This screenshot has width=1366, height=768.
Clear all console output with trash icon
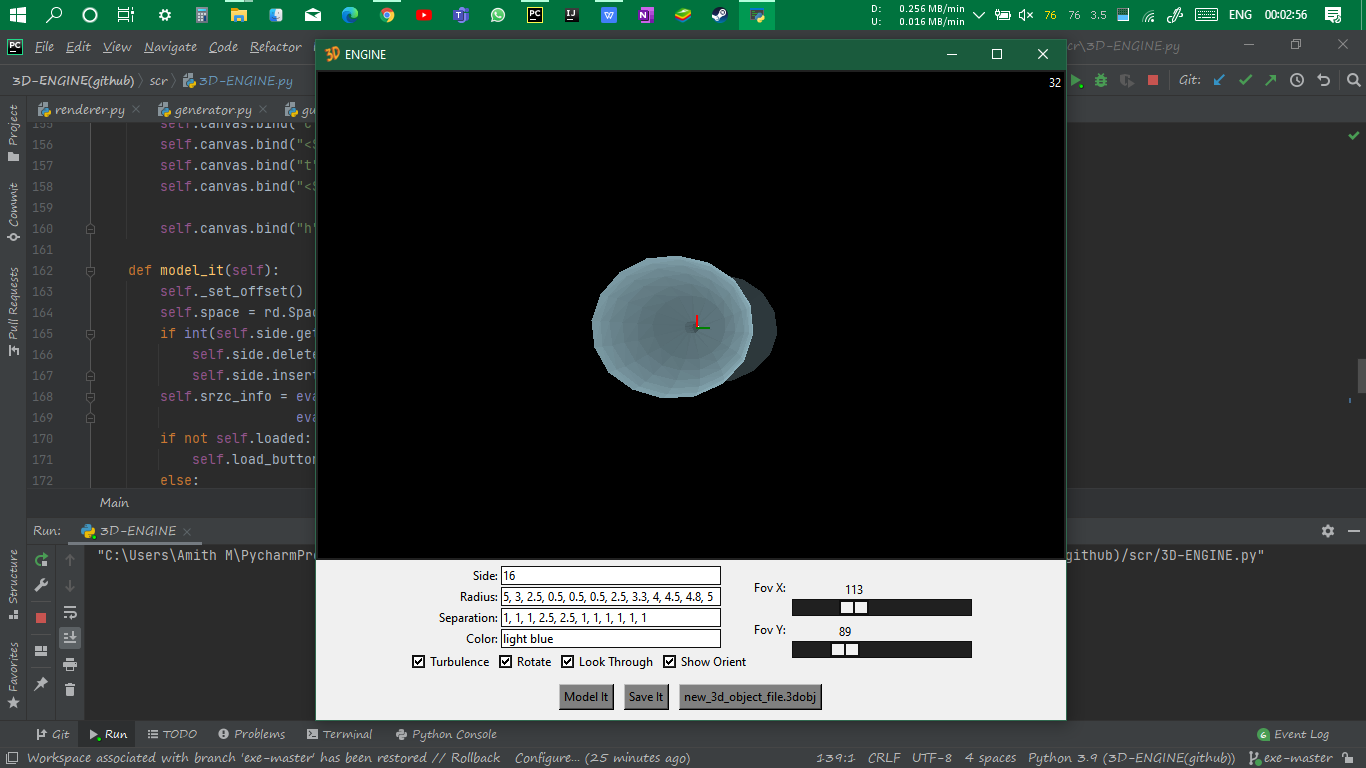point(70,689)
